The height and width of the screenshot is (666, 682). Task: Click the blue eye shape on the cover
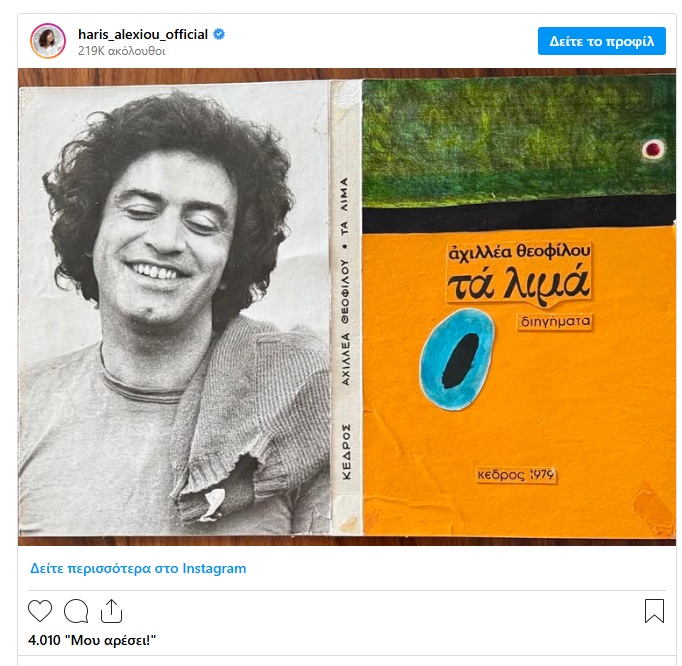457,359
